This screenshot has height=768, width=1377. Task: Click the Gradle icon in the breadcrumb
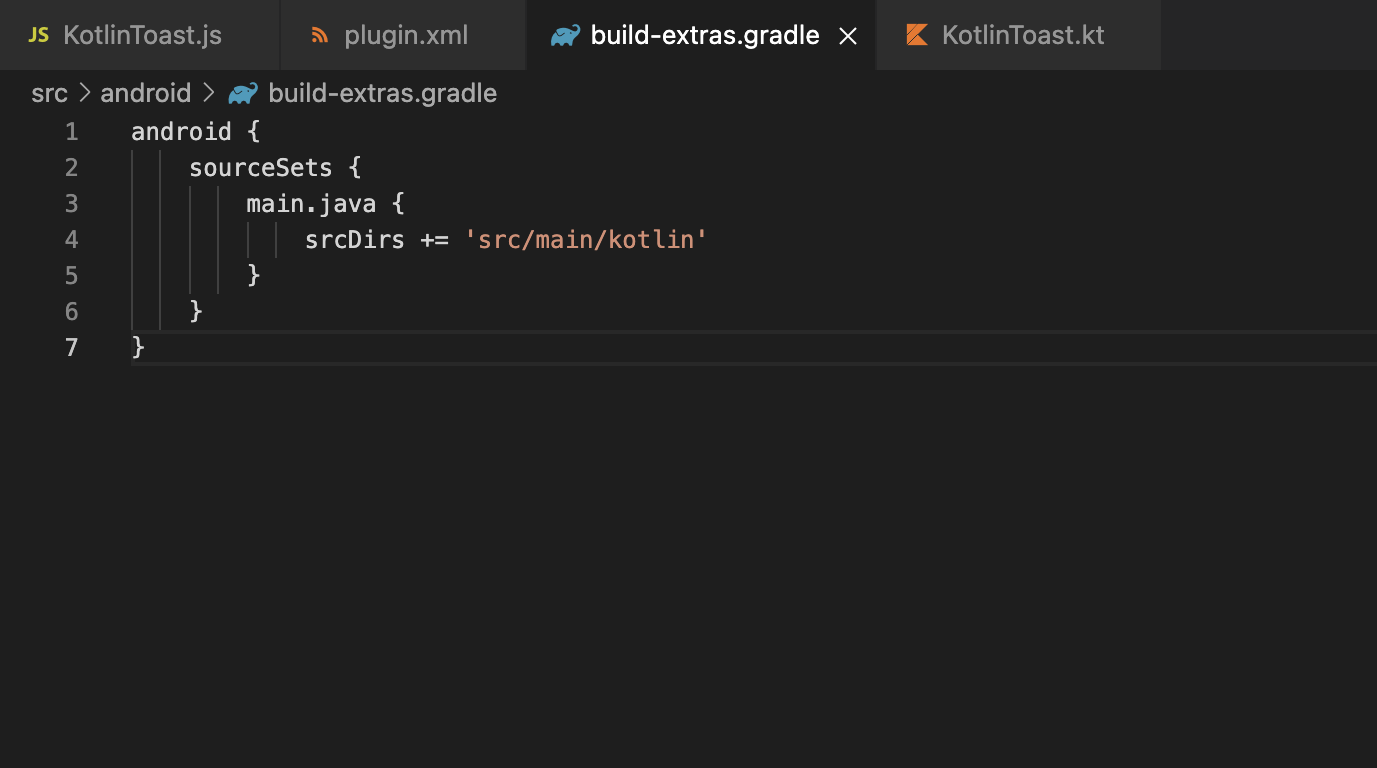tap(243, 94)
